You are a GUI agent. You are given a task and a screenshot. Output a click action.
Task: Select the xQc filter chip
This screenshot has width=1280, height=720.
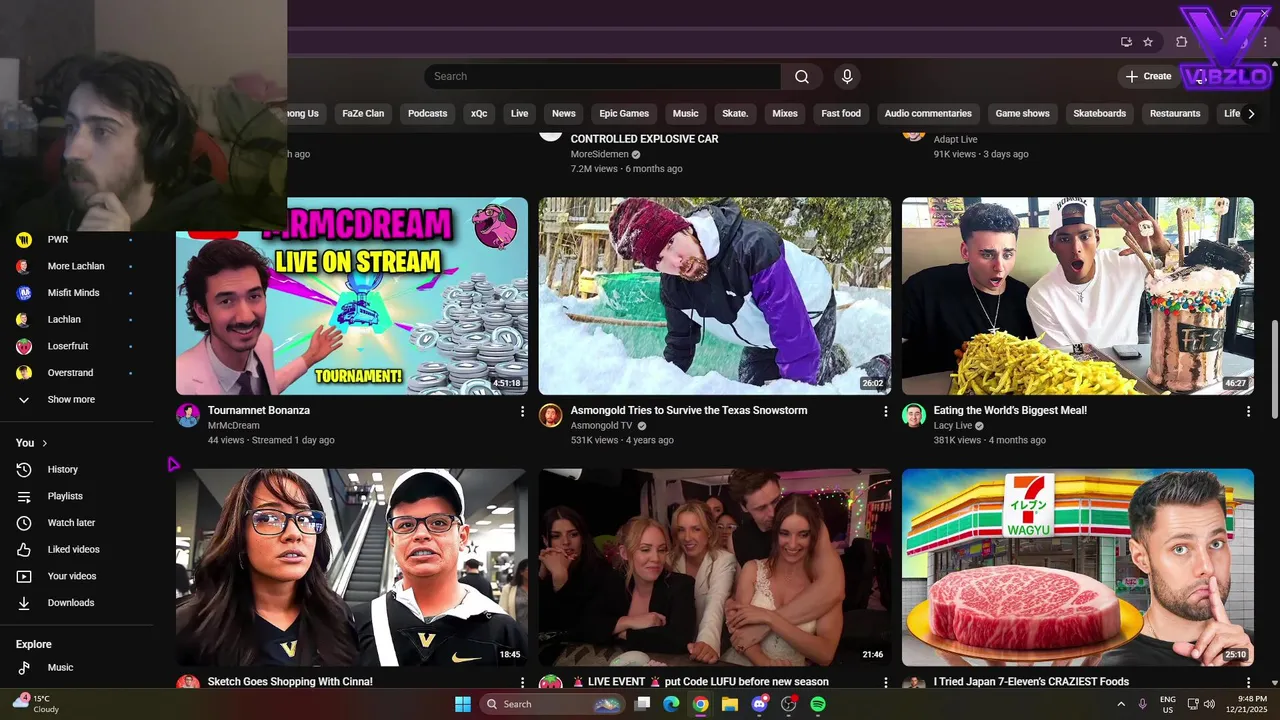tap(479, 113)
